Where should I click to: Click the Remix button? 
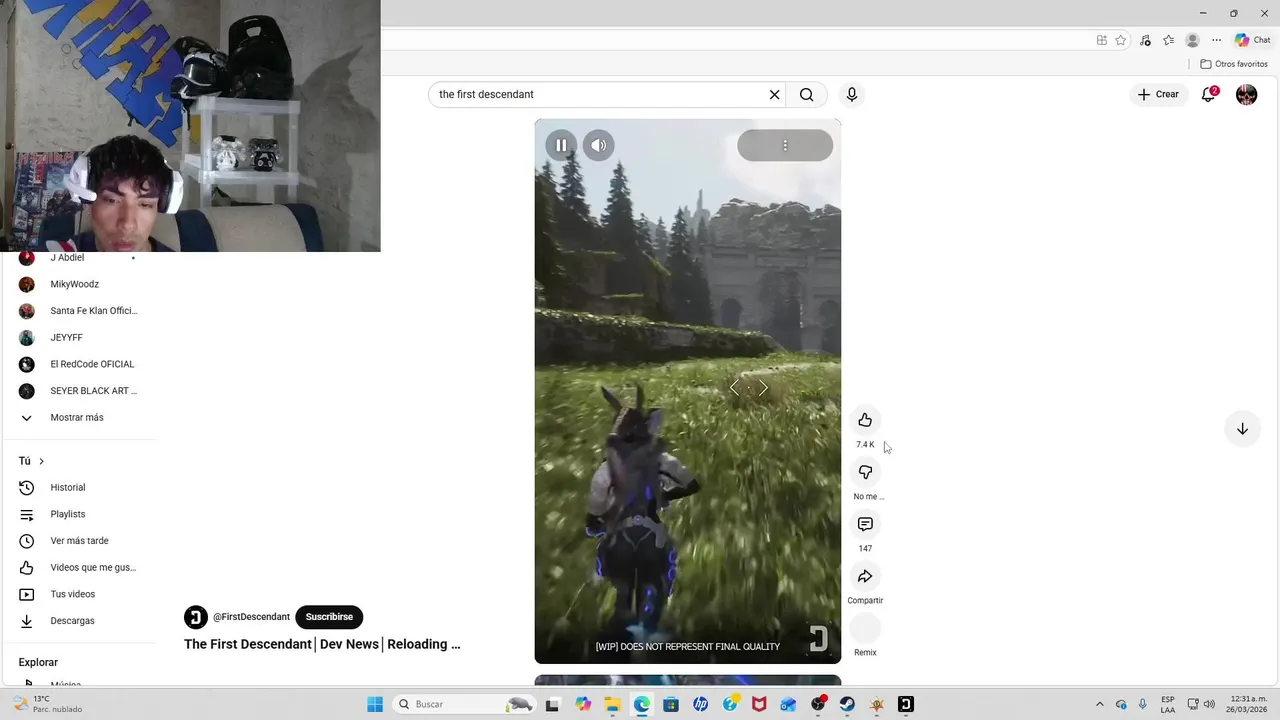(x=865, y=628)
